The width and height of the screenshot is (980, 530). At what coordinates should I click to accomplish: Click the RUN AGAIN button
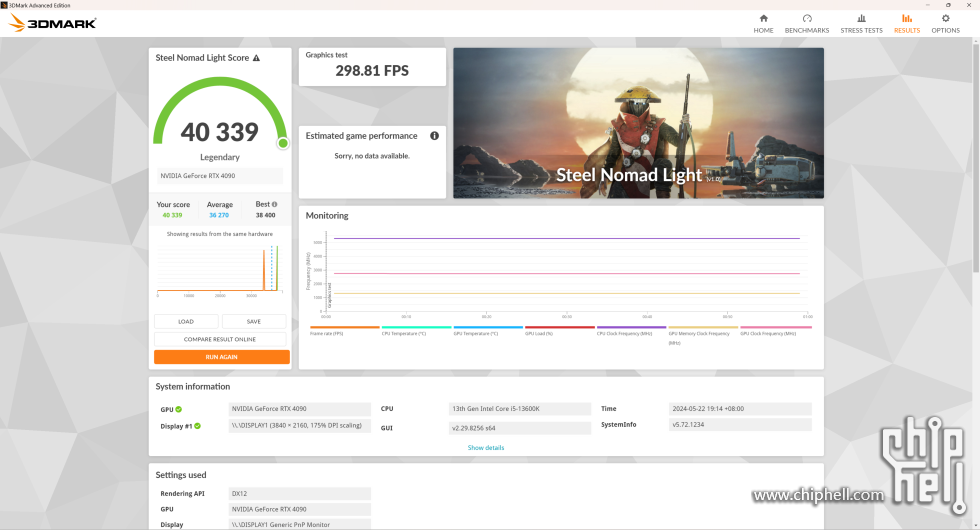click(x=222, y=357)
